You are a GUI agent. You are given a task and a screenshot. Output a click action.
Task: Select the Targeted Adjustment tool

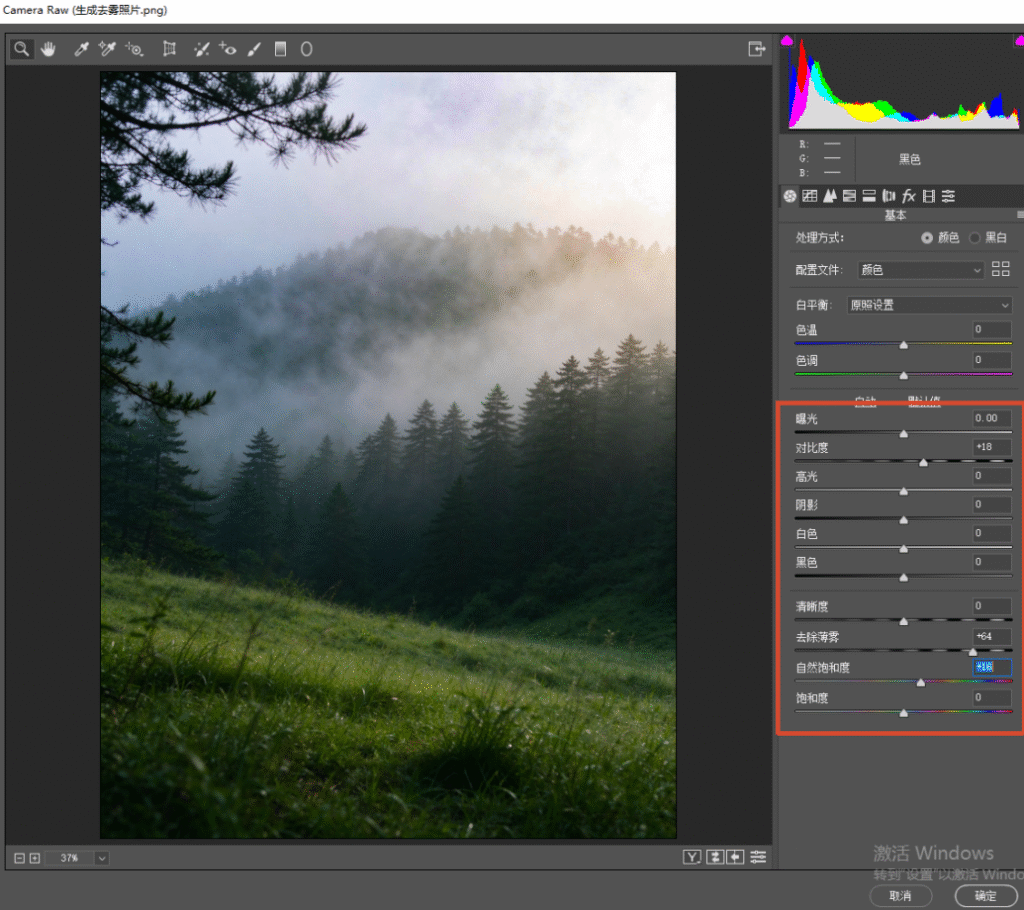(135, 49)
